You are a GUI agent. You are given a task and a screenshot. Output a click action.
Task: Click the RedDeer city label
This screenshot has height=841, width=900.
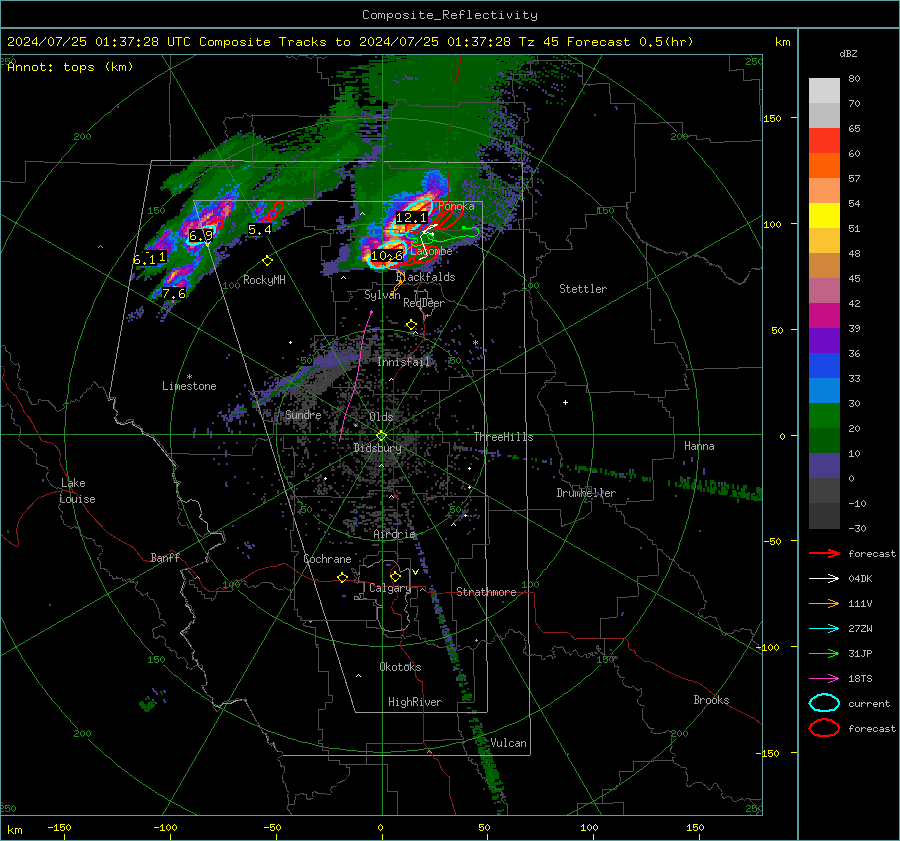coord(424,303)
